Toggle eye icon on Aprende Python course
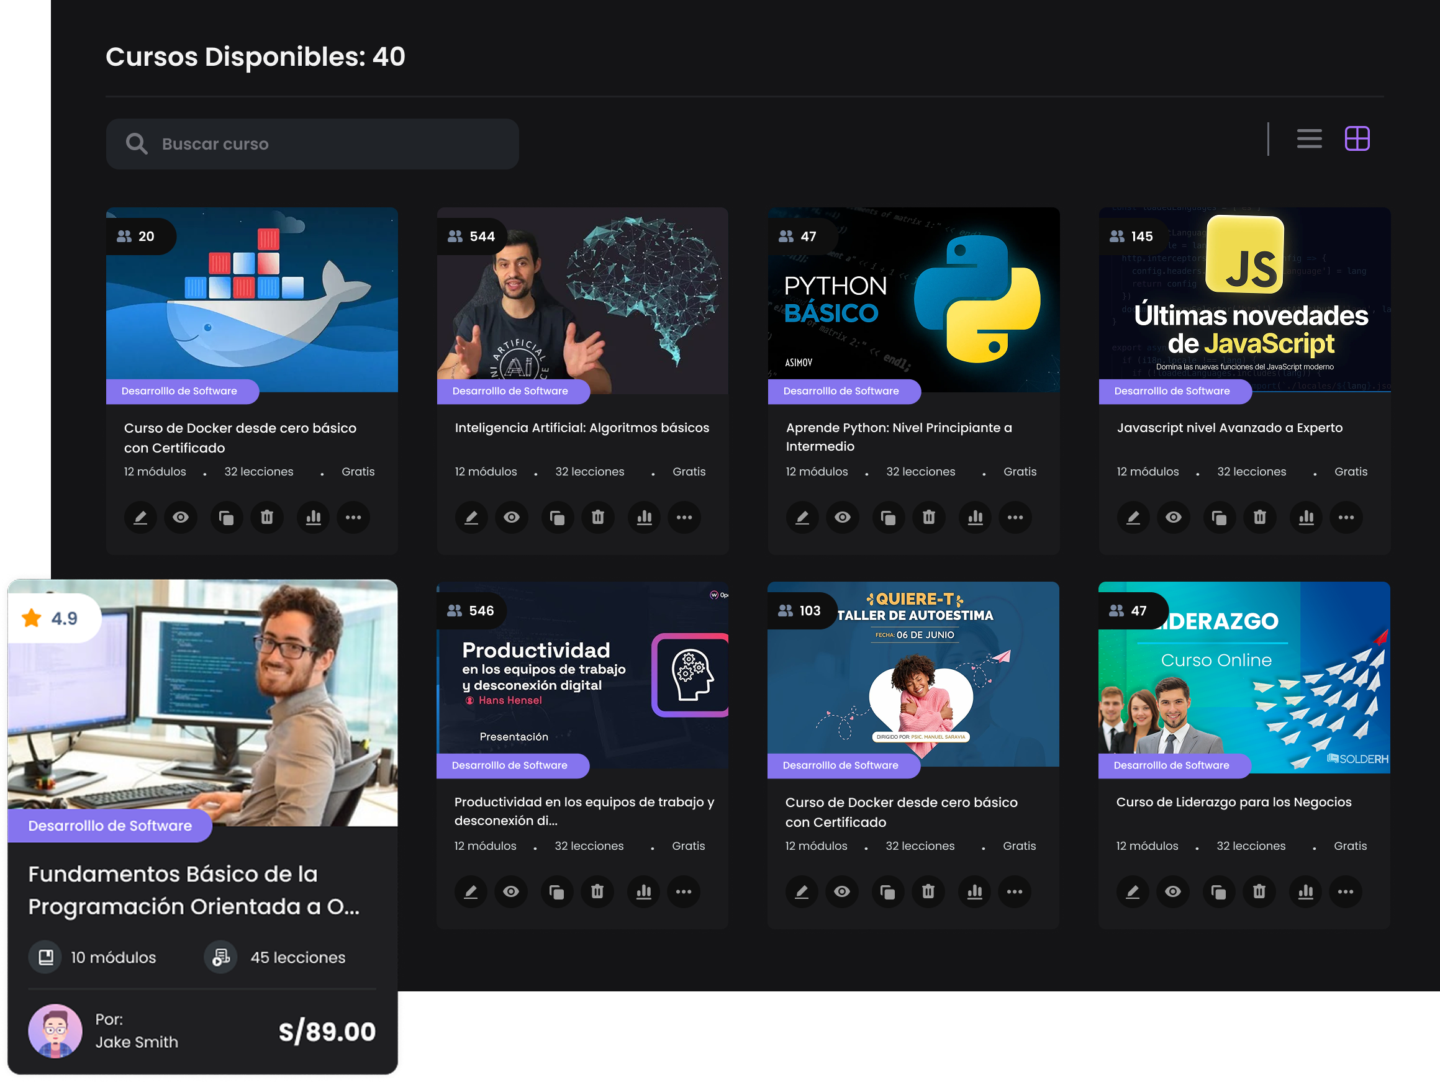The height and width of the screenshot is (1082, 1440). click(843, 517)
